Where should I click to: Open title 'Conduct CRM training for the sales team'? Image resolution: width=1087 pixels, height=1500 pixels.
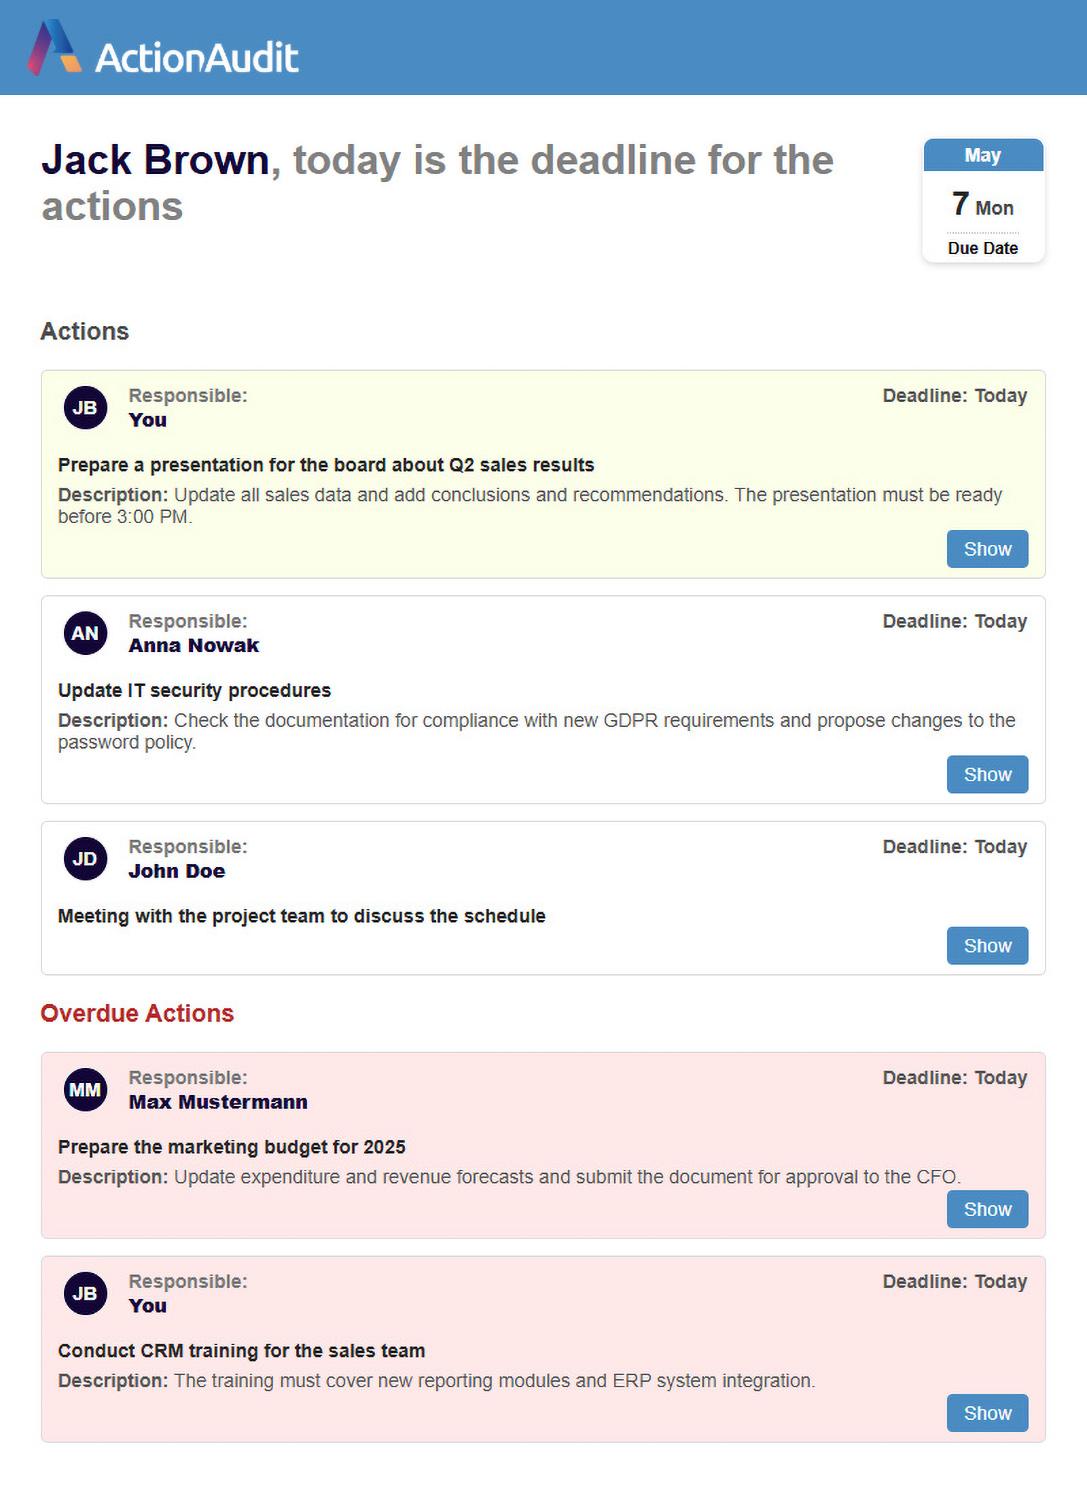point(241,1351)
